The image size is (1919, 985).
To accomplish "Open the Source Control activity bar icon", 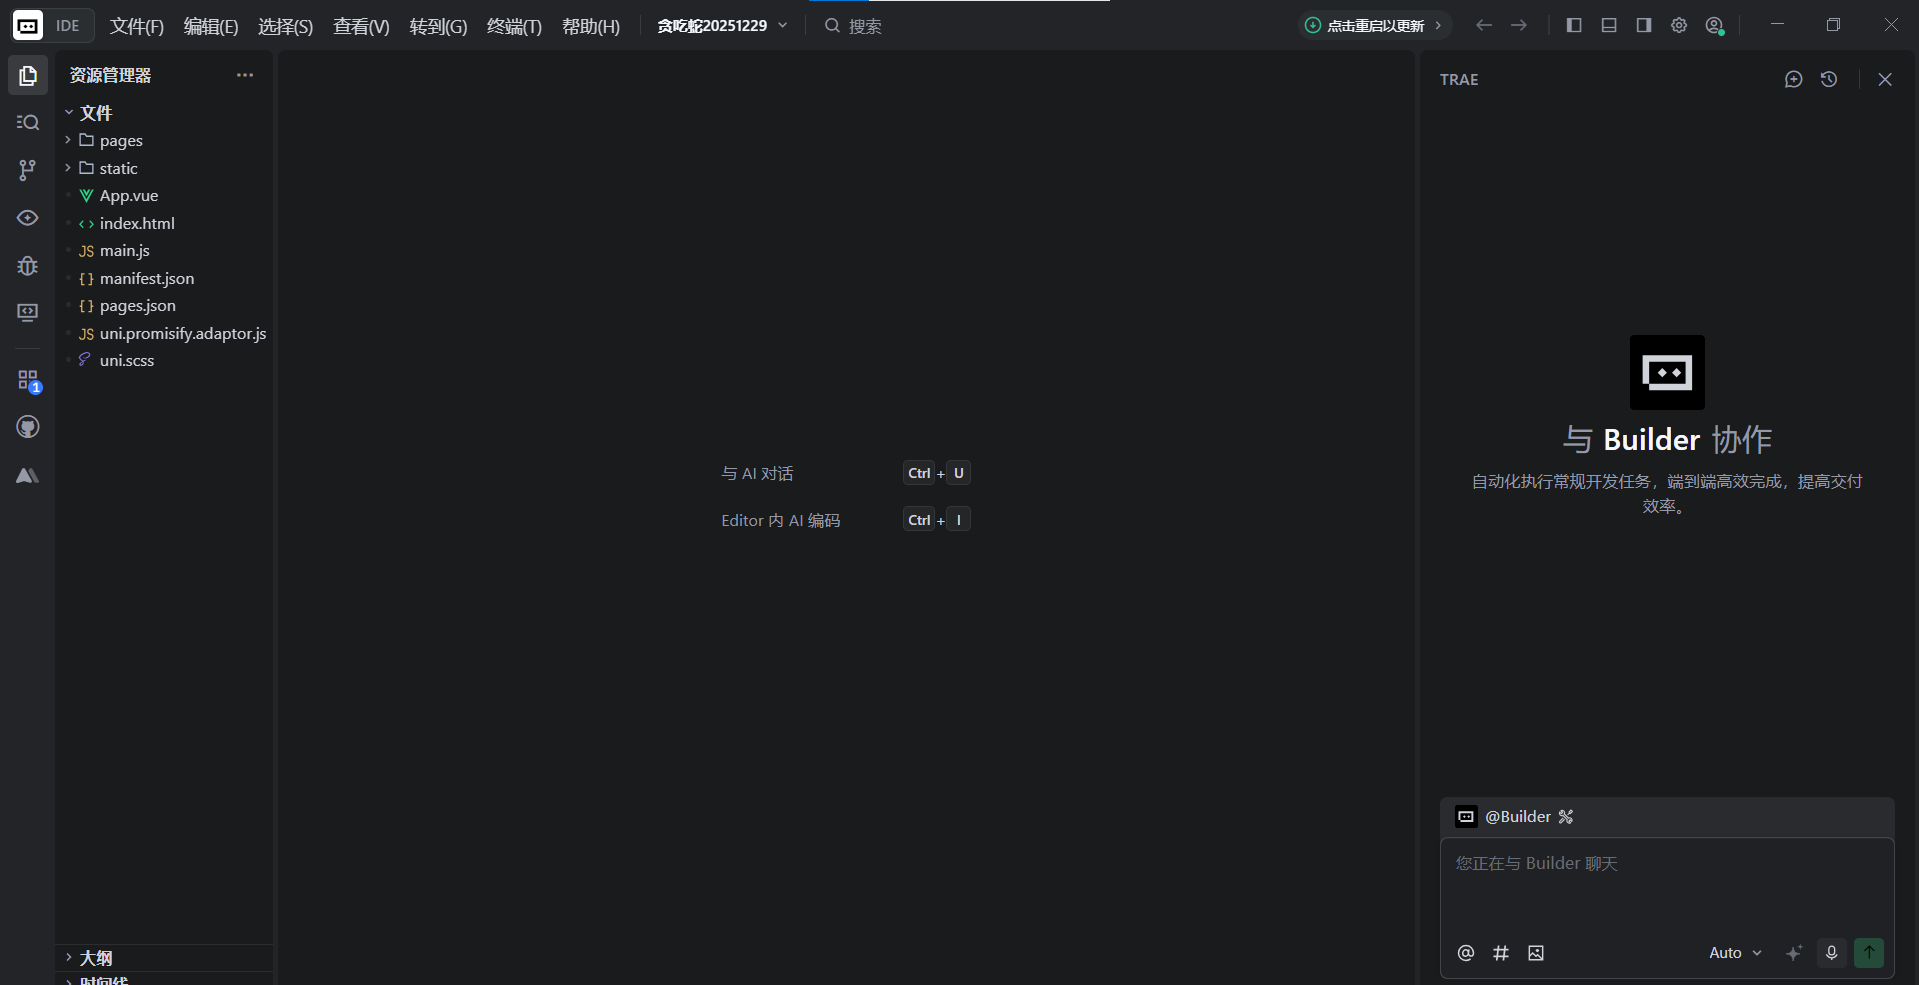I will 27,170.
